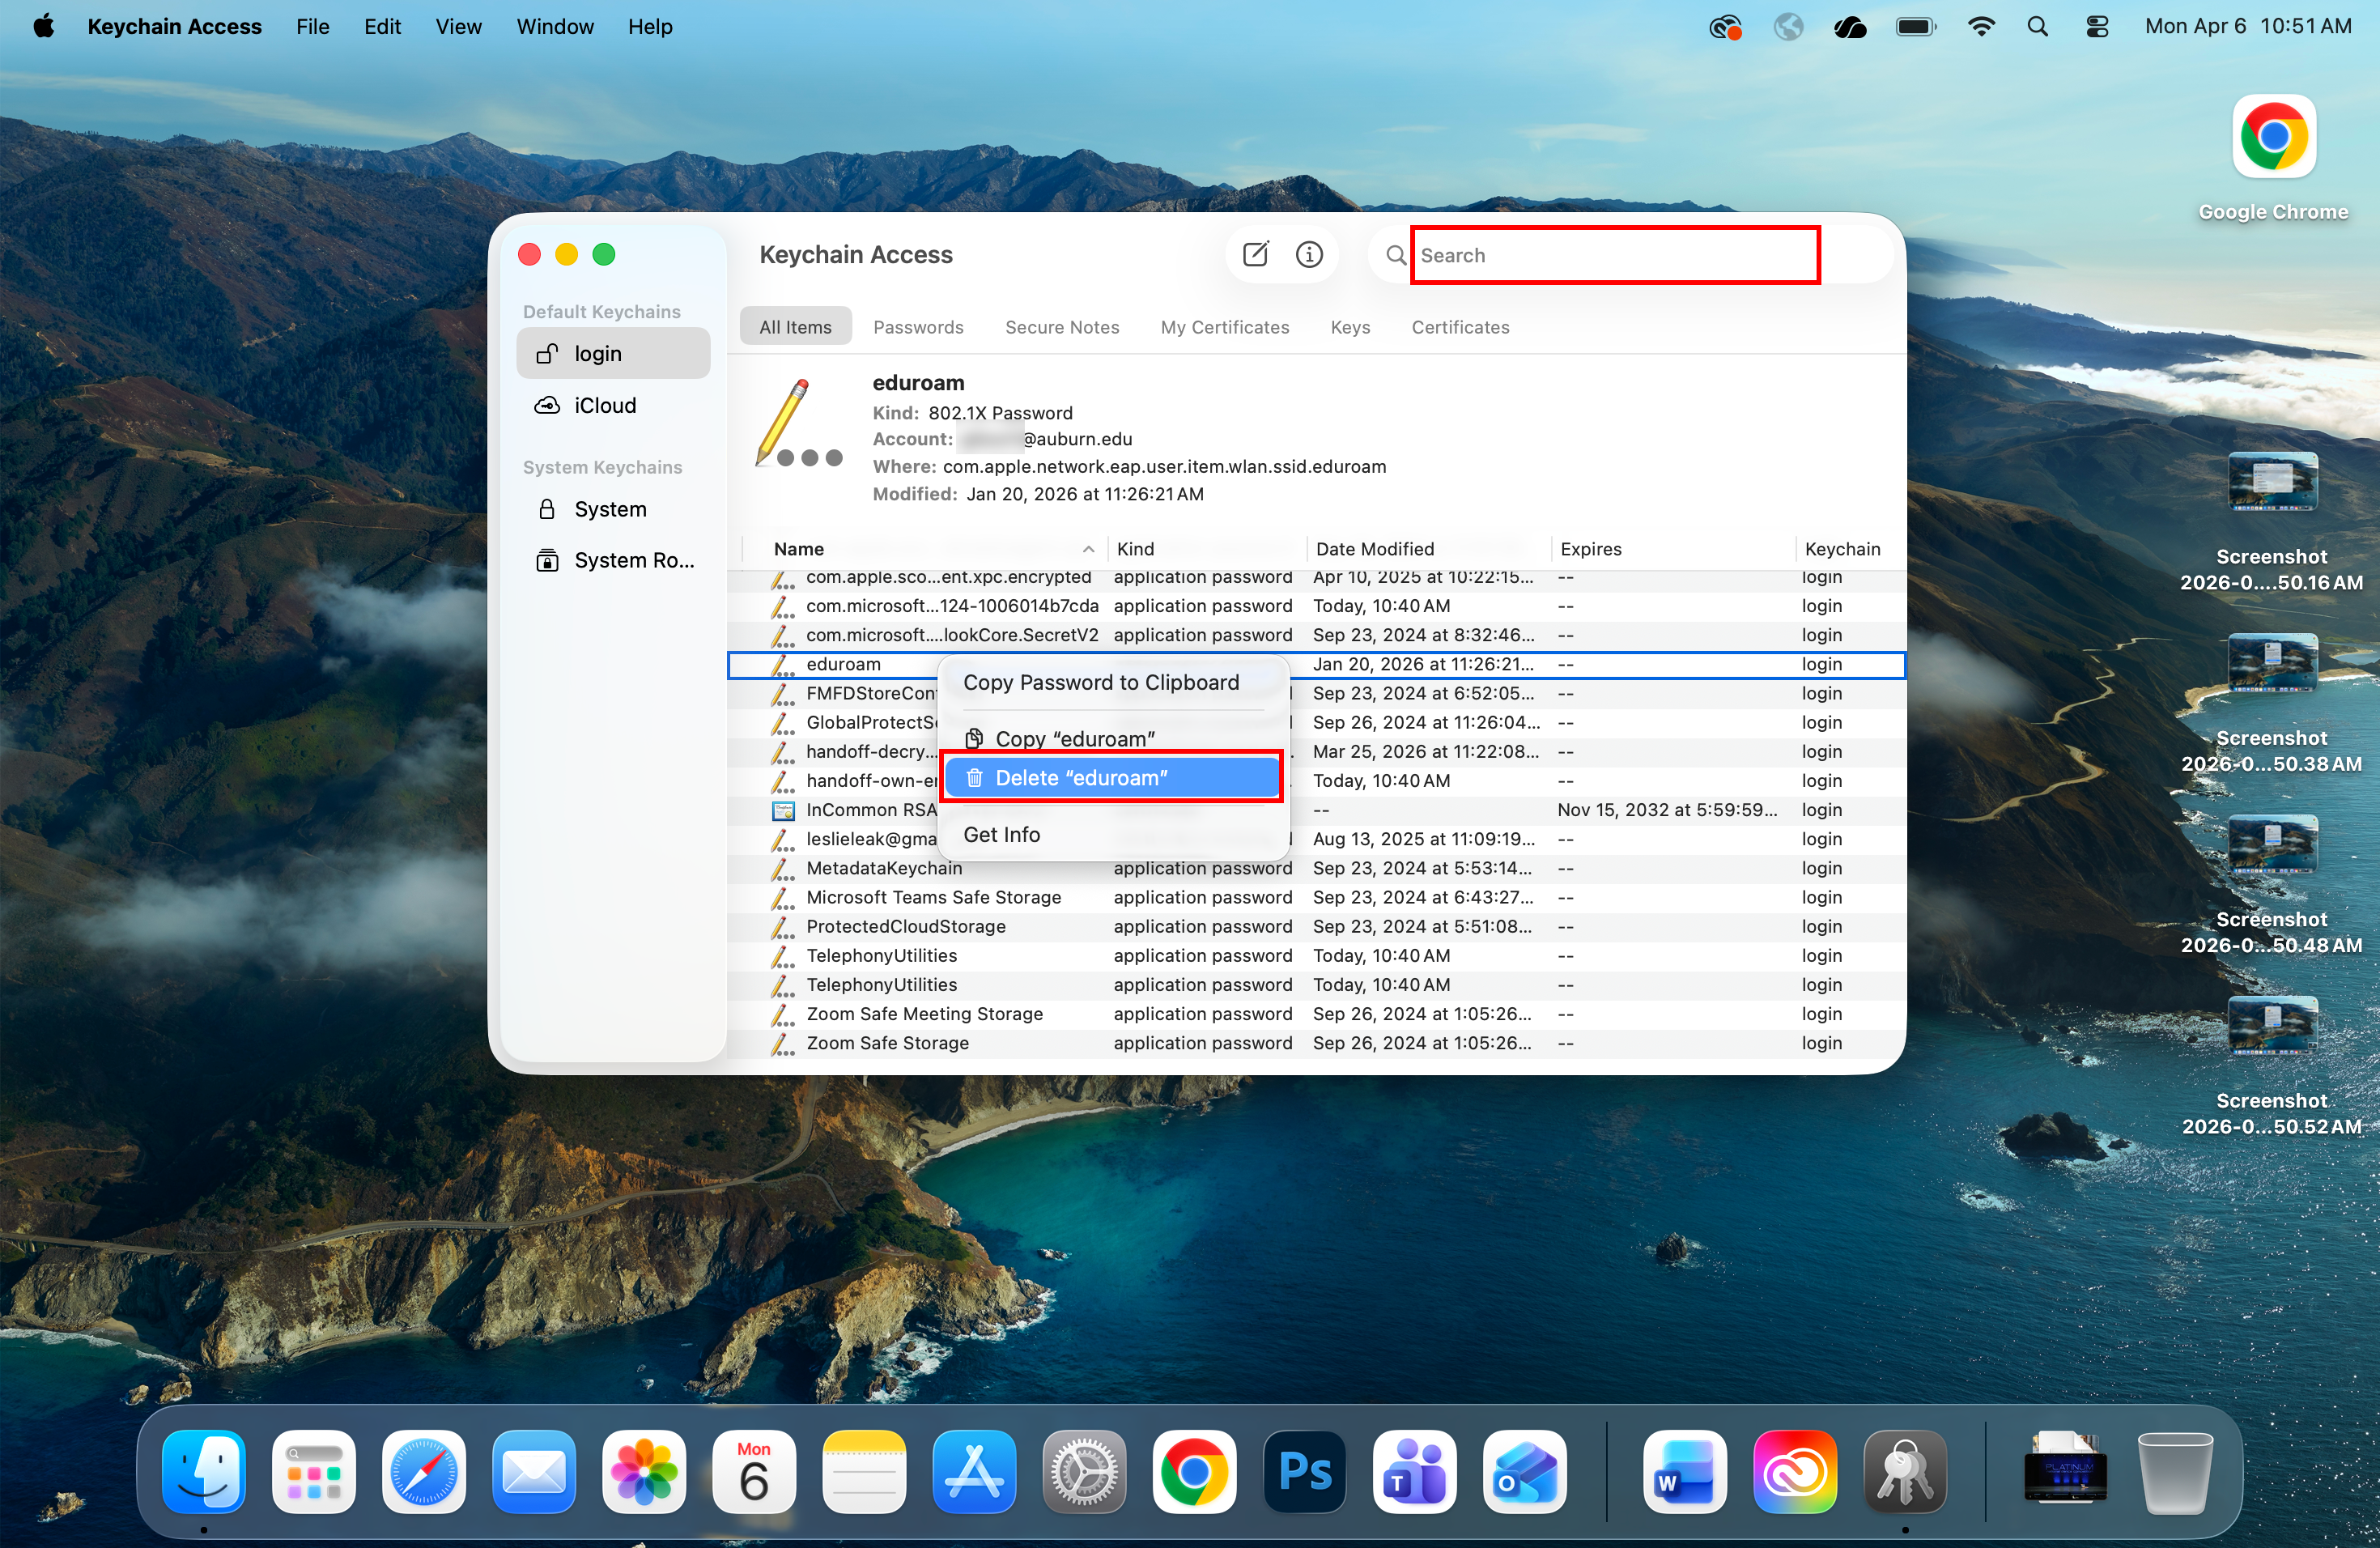
Task: Open the Window menu in the menu bar
Action: pyautogui.click(x=555, y=26)
